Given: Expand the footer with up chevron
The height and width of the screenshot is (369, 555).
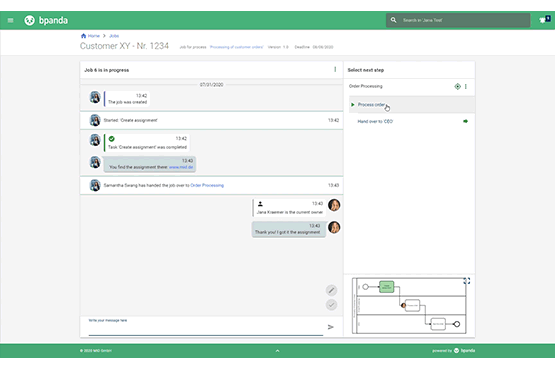Looking at the screenshot, I should pos(278,351).
